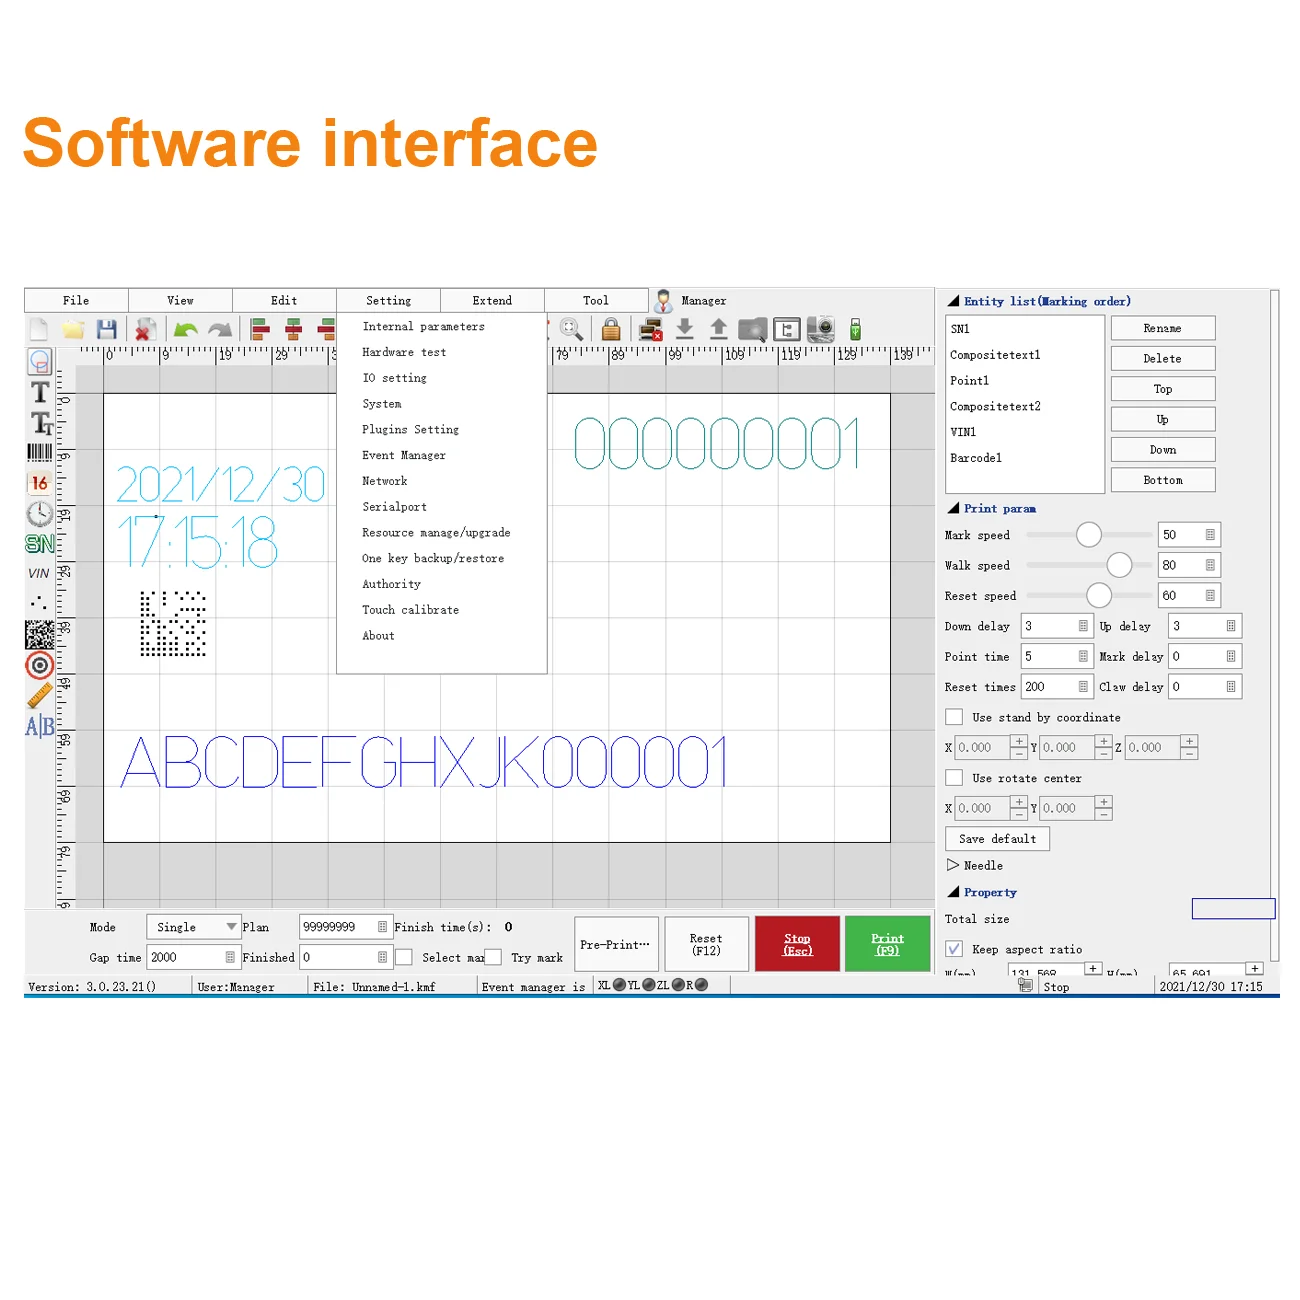Redo the action with gray arrow
The height and width of the screenshot is (1300, 1300).
[x=220, y=329]
